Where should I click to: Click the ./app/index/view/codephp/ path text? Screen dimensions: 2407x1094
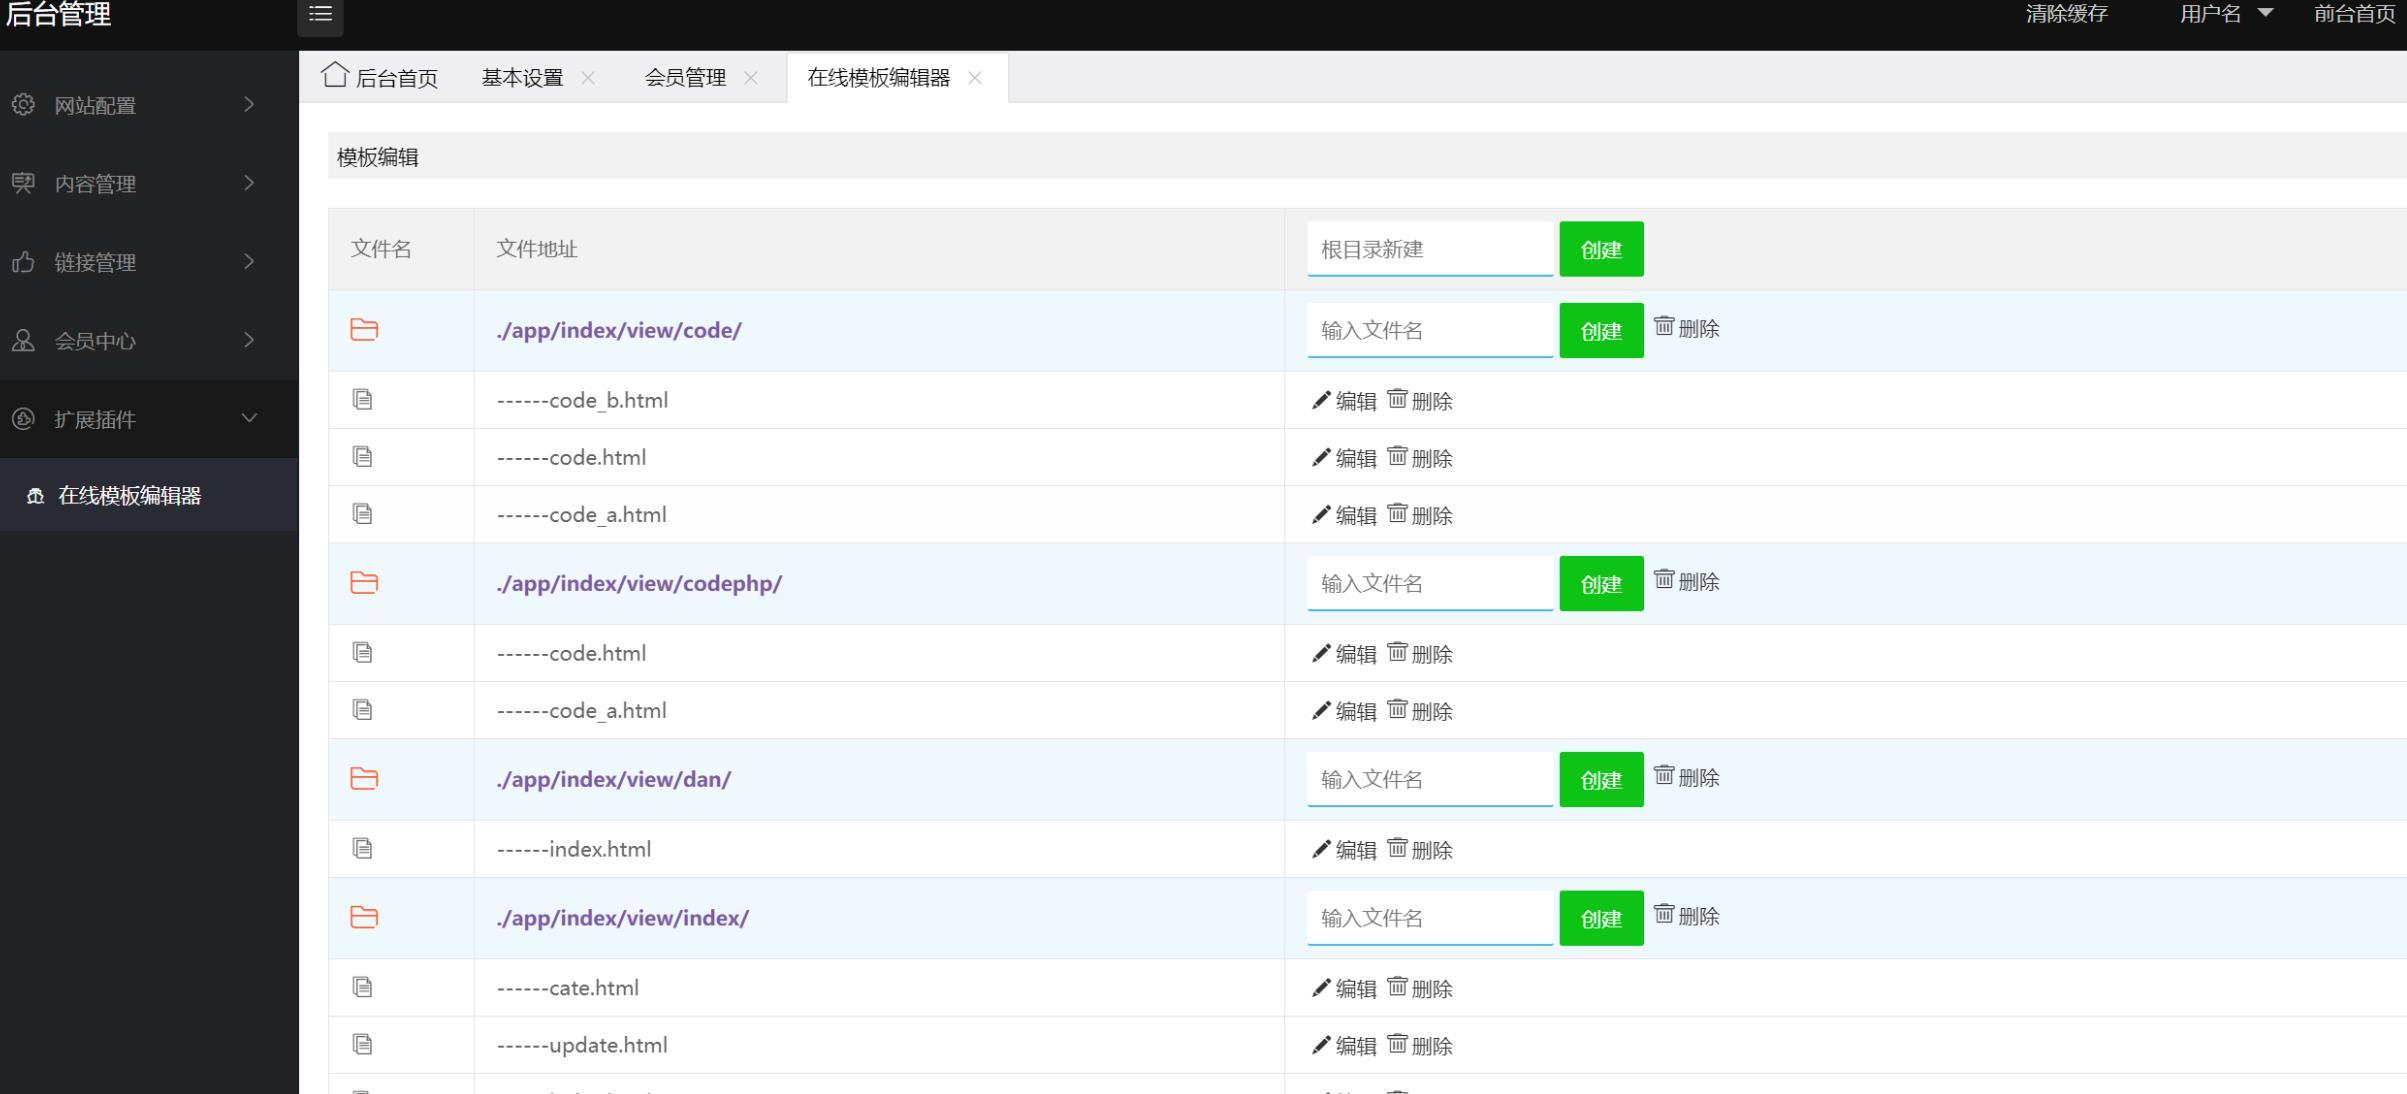(639, 583)
